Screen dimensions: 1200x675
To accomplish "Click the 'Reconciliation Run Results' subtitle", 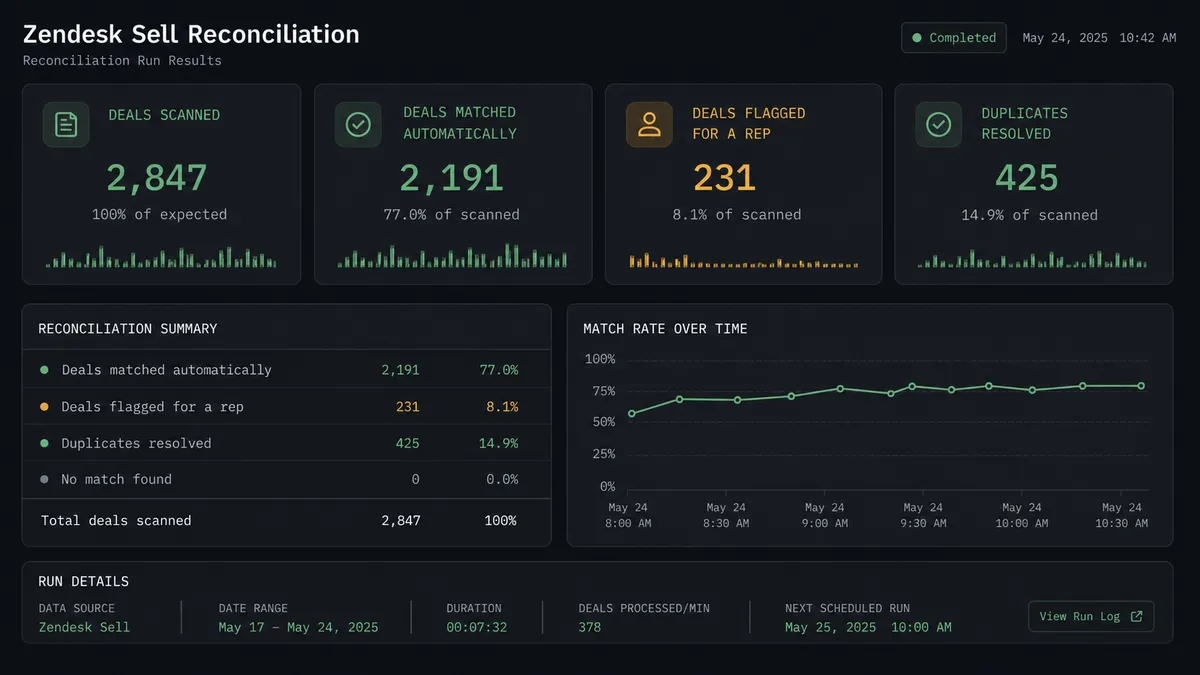I will [122, 61].
